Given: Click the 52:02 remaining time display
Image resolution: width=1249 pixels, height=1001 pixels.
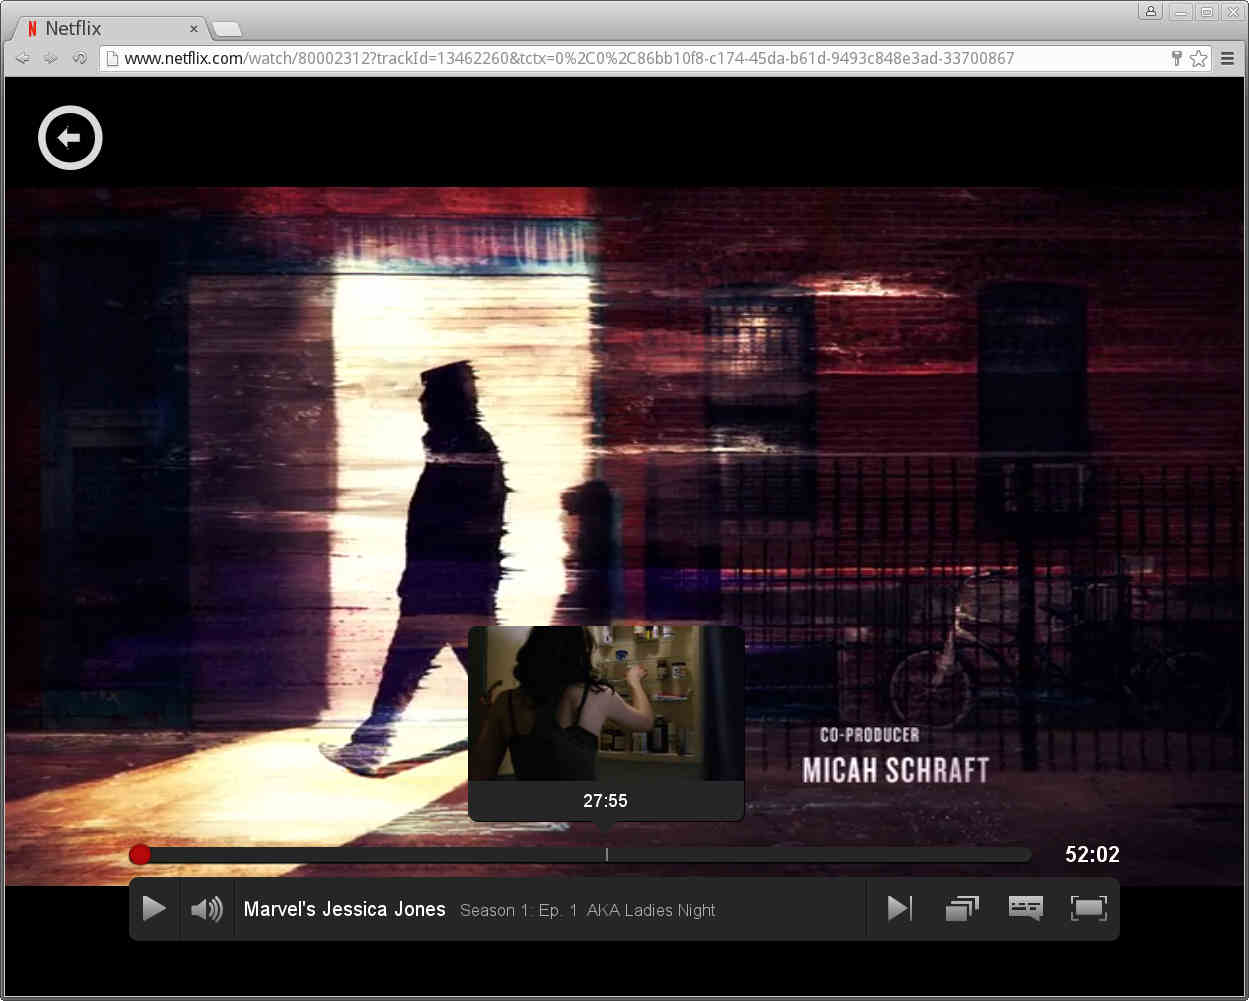Looking at the screenshot, I should 1092,854.
